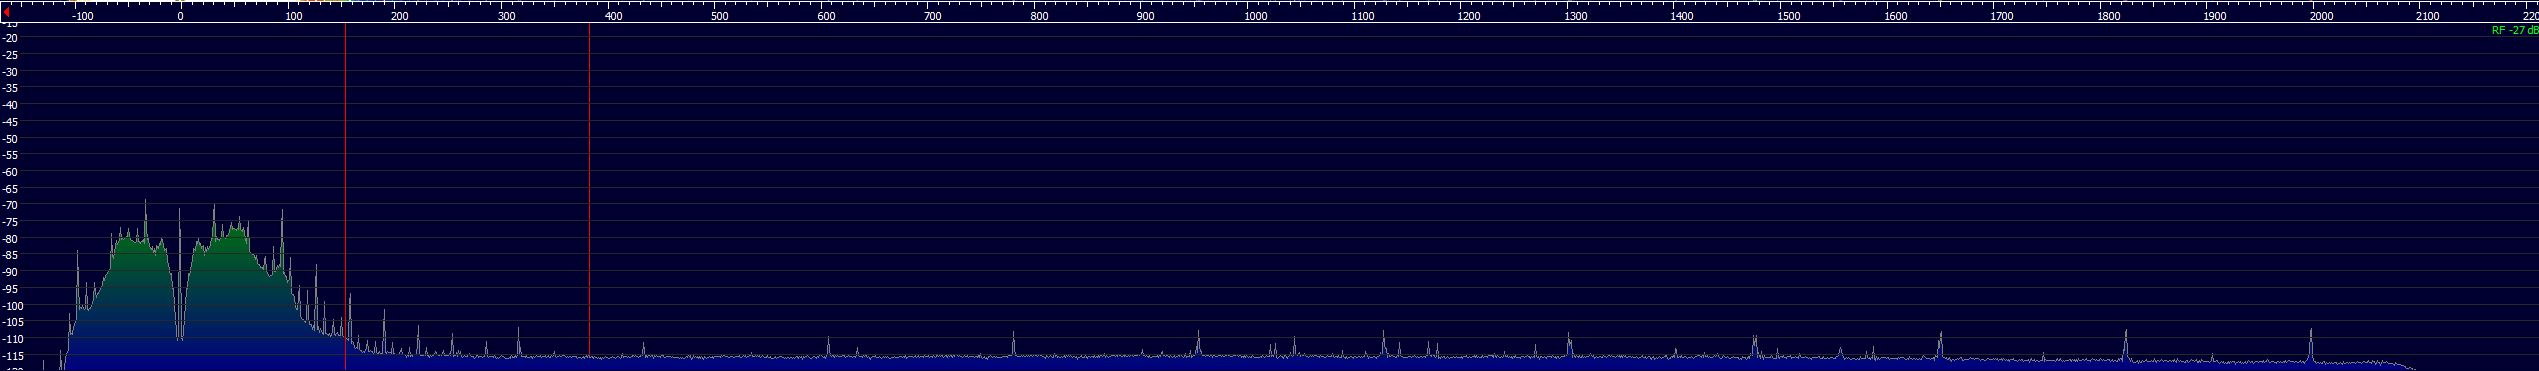
Task: Click the 500 label on the frequency ruler
Action: [719, 16]
